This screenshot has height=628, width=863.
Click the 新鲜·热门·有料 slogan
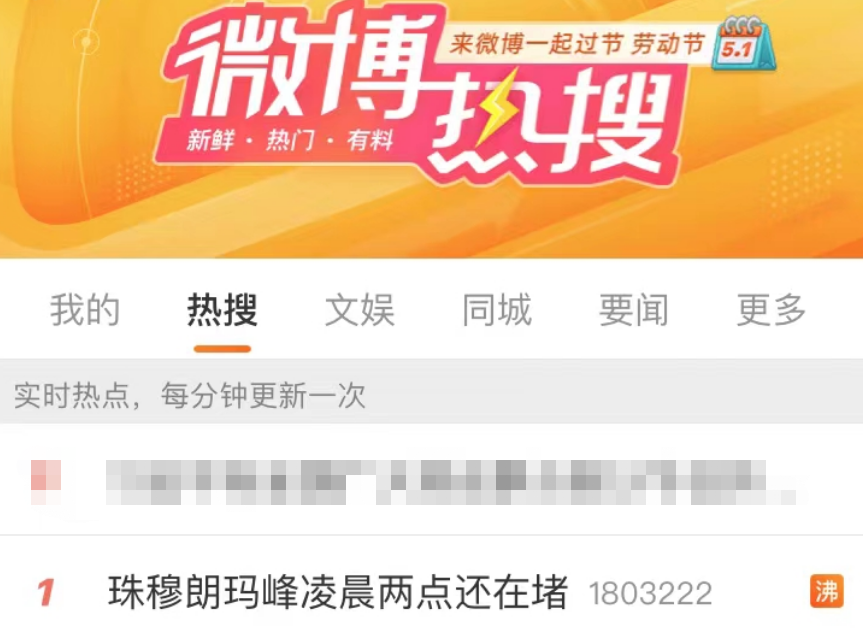[290, 141]
